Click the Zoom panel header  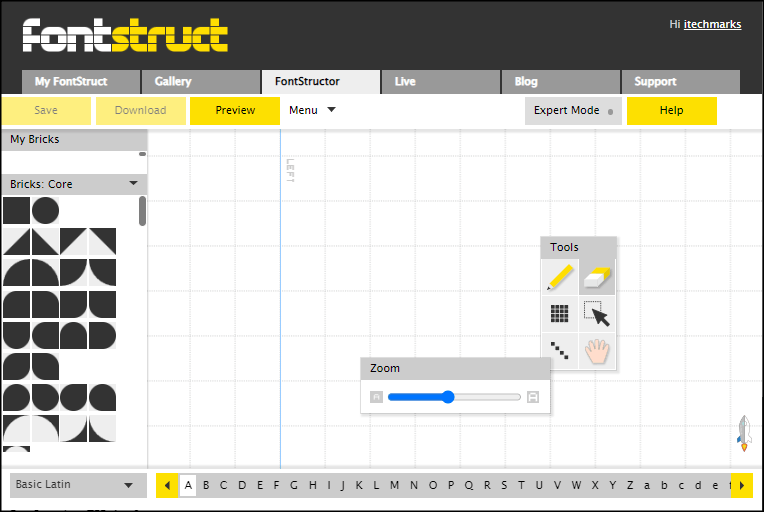456,368
